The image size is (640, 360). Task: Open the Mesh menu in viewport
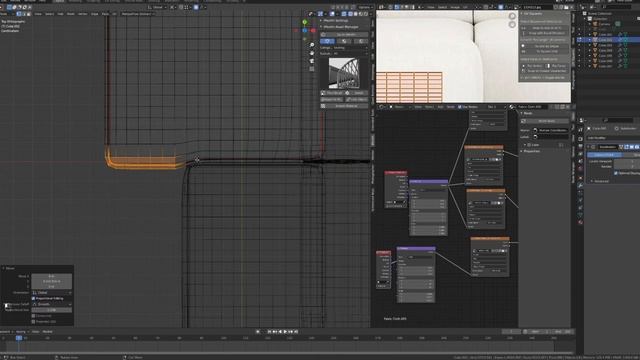click(x=71, y=14)
